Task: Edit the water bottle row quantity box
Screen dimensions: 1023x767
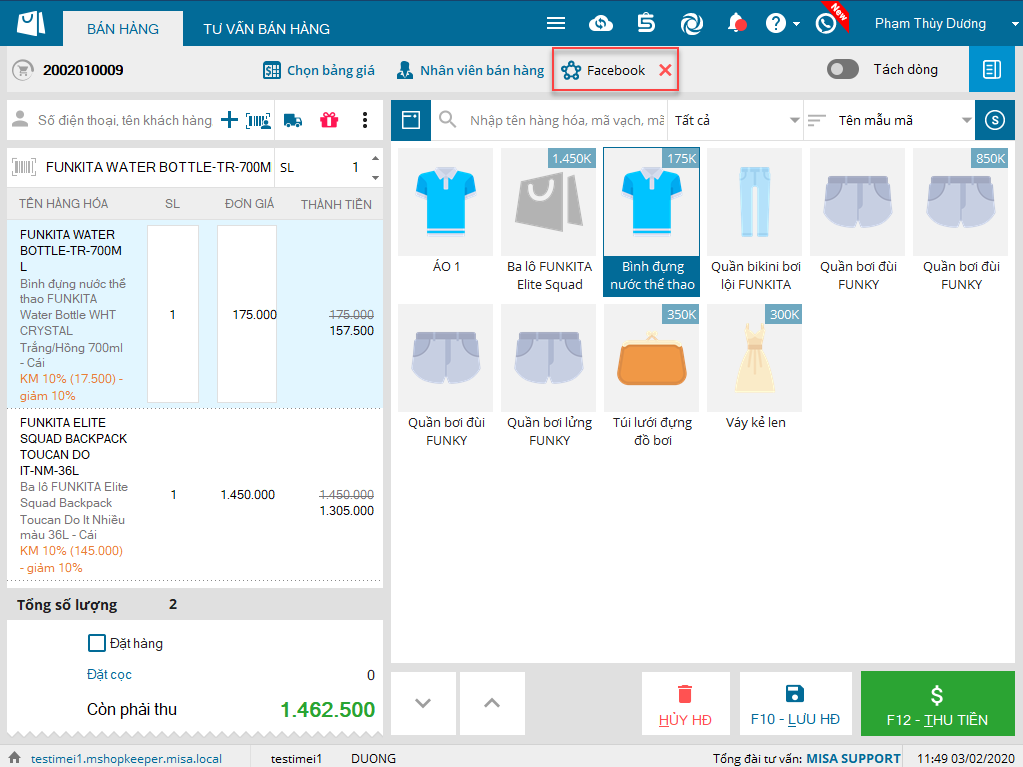Action: click(173, 314)
